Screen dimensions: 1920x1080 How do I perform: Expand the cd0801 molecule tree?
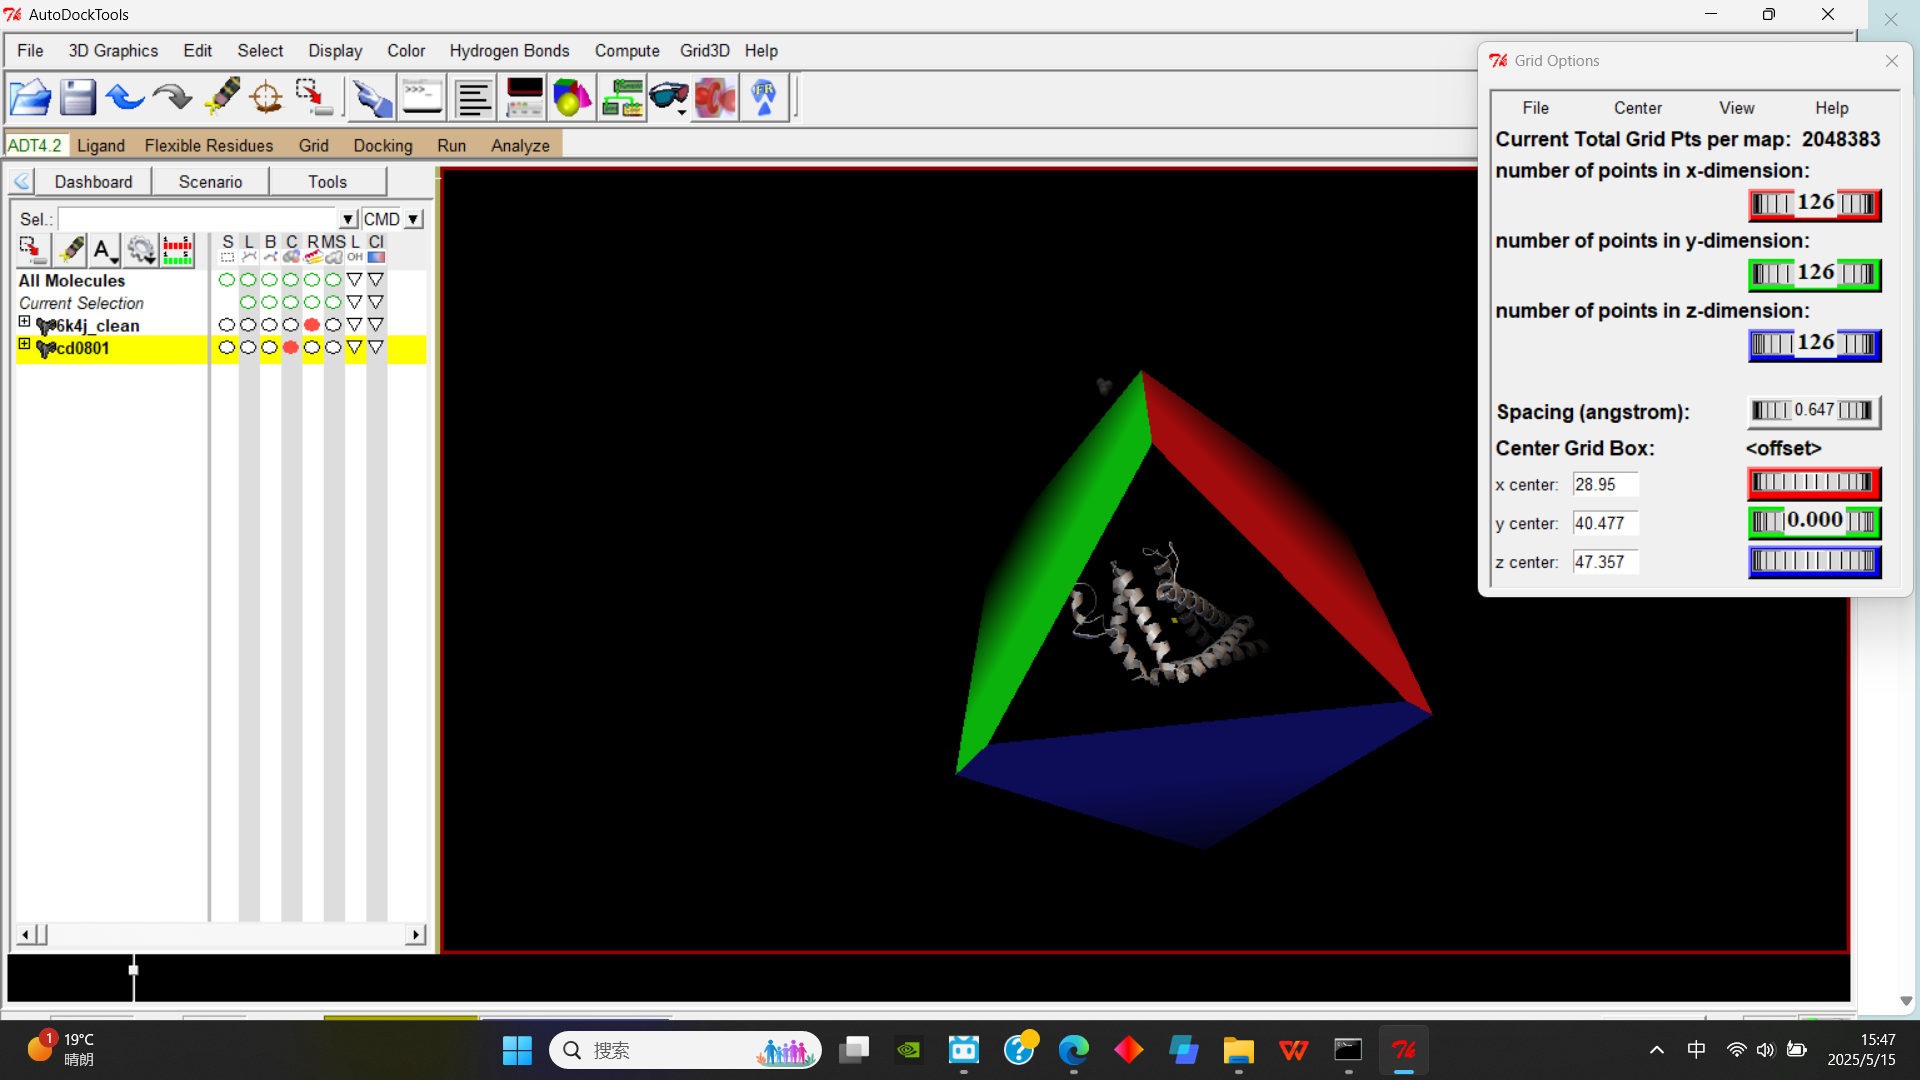tap(24, 344)
